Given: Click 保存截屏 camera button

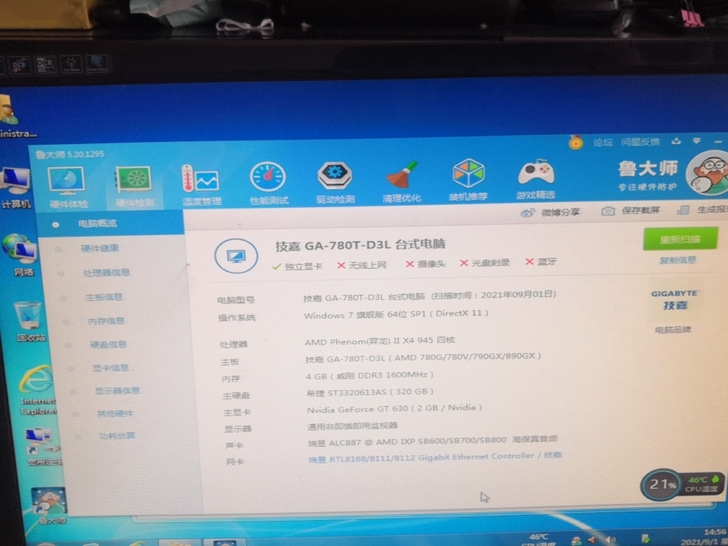Looking at the screenshot, I should [x=630, y=211].
